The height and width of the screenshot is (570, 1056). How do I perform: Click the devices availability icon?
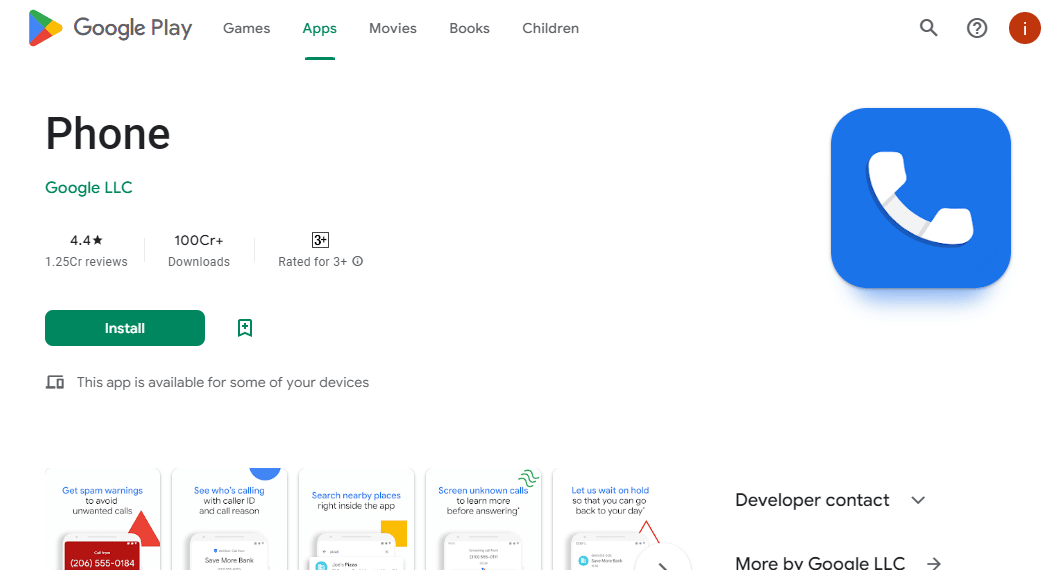pyautogui.click(x=55, y=383)
